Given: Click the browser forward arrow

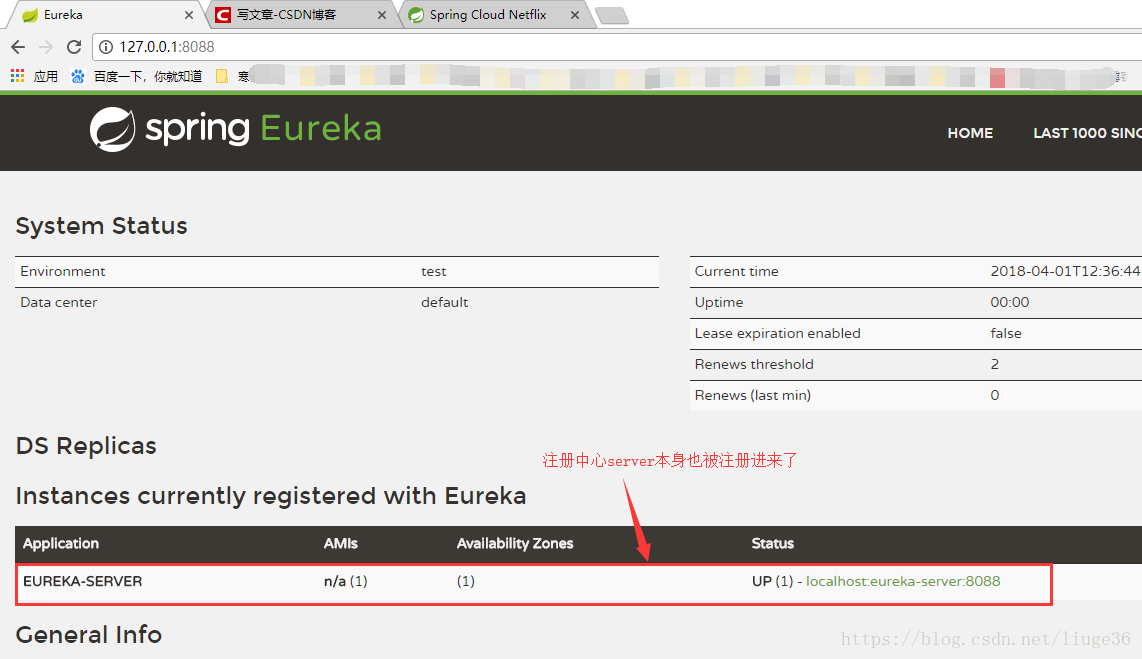Looking at the screenshot, I should point(46,47).
